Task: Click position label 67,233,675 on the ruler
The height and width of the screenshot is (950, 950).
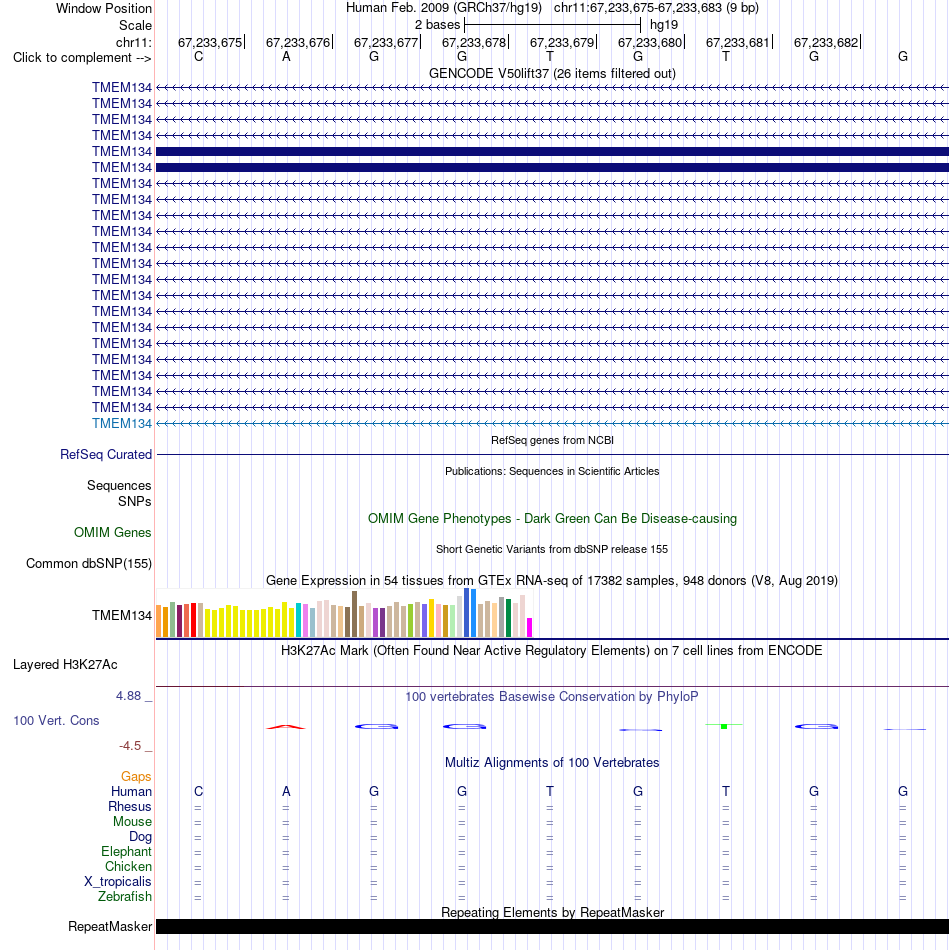Action: click(x=210, y=42)
